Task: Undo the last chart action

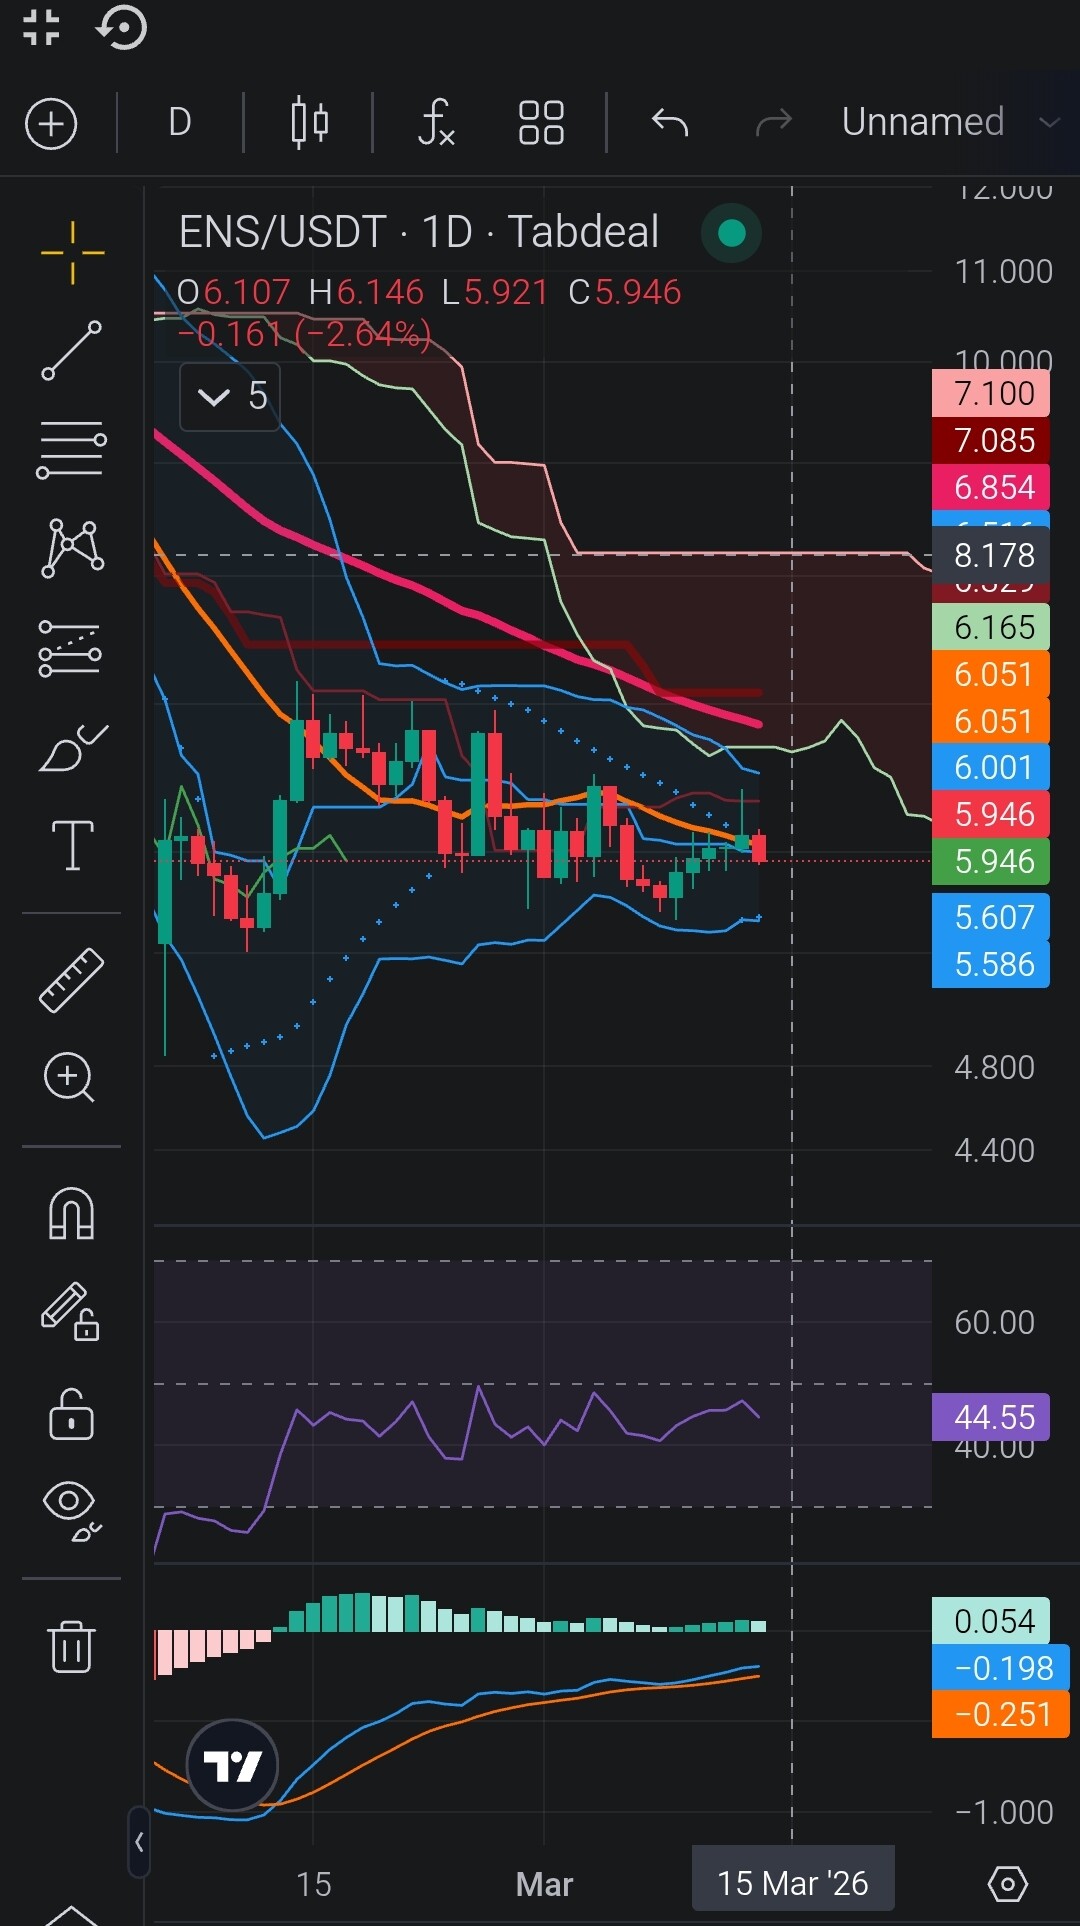Action: click(x=670, y=123)
